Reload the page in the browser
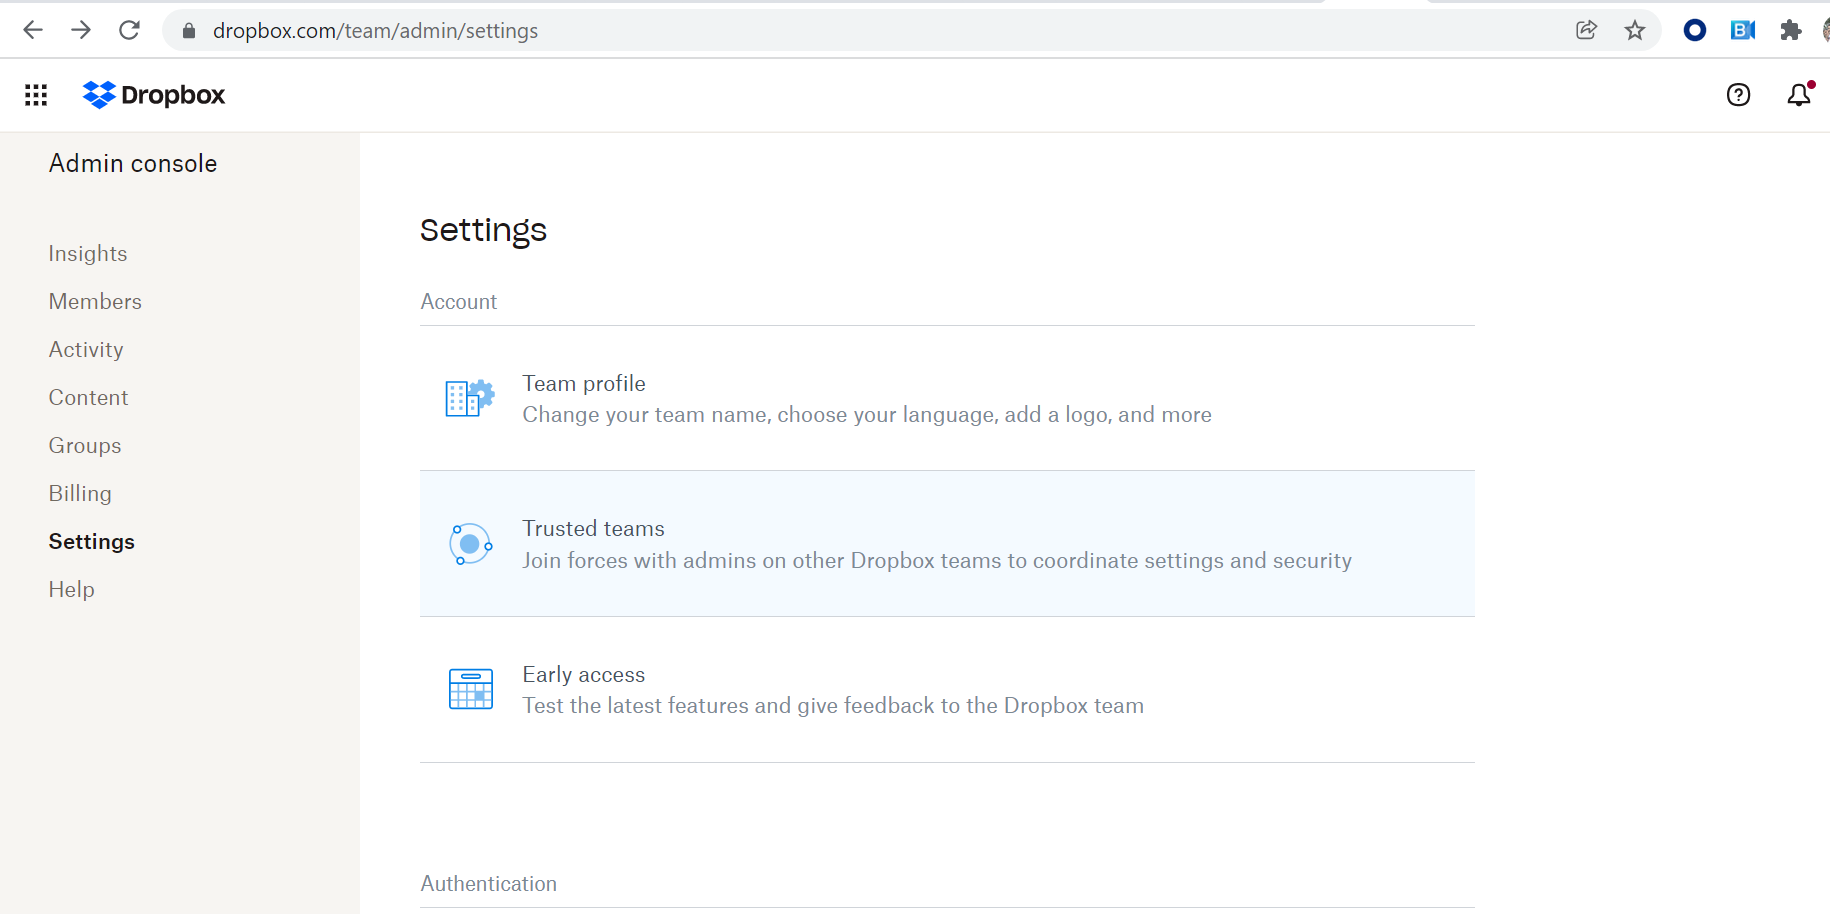Viewport: 1830px width, 914px height. [x=129, y=31]
